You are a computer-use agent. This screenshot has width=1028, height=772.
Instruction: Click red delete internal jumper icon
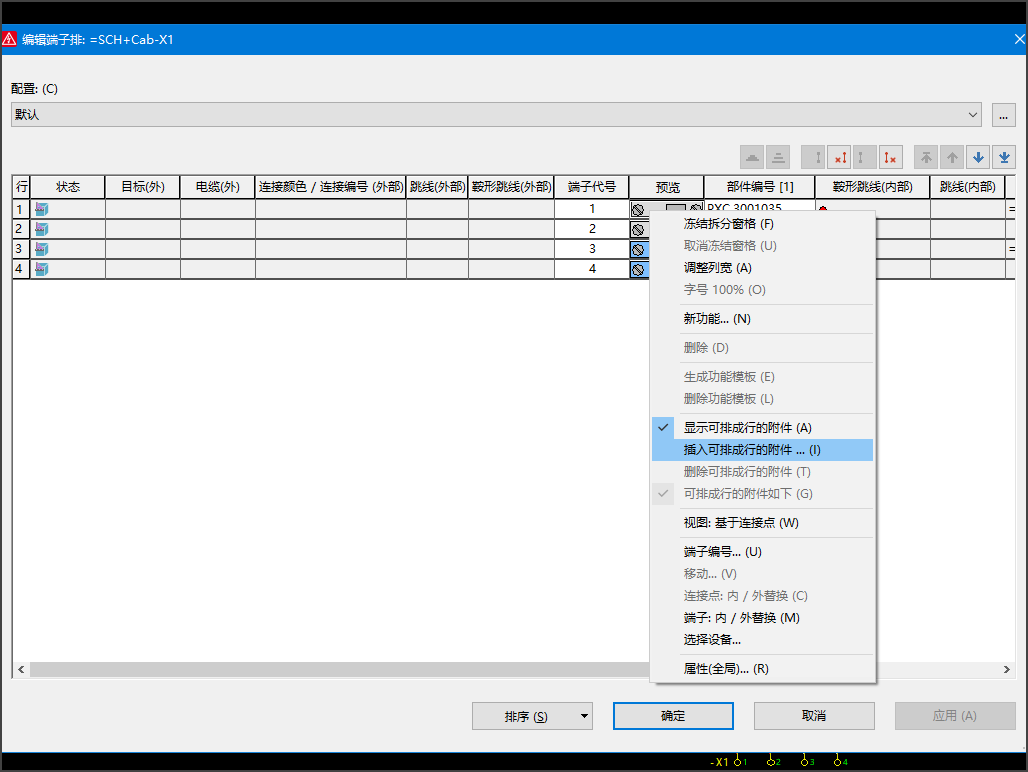tap(890, 157)
